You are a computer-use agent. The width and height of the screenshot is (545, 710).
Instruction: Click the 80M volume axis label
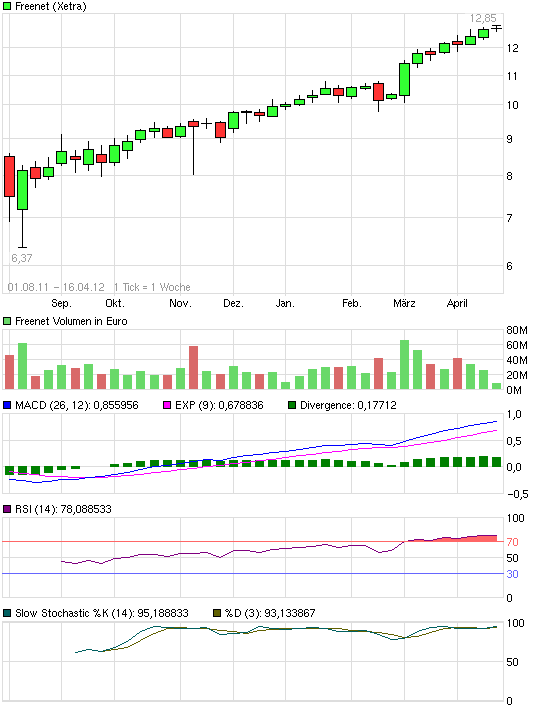(x=517, y=330)
